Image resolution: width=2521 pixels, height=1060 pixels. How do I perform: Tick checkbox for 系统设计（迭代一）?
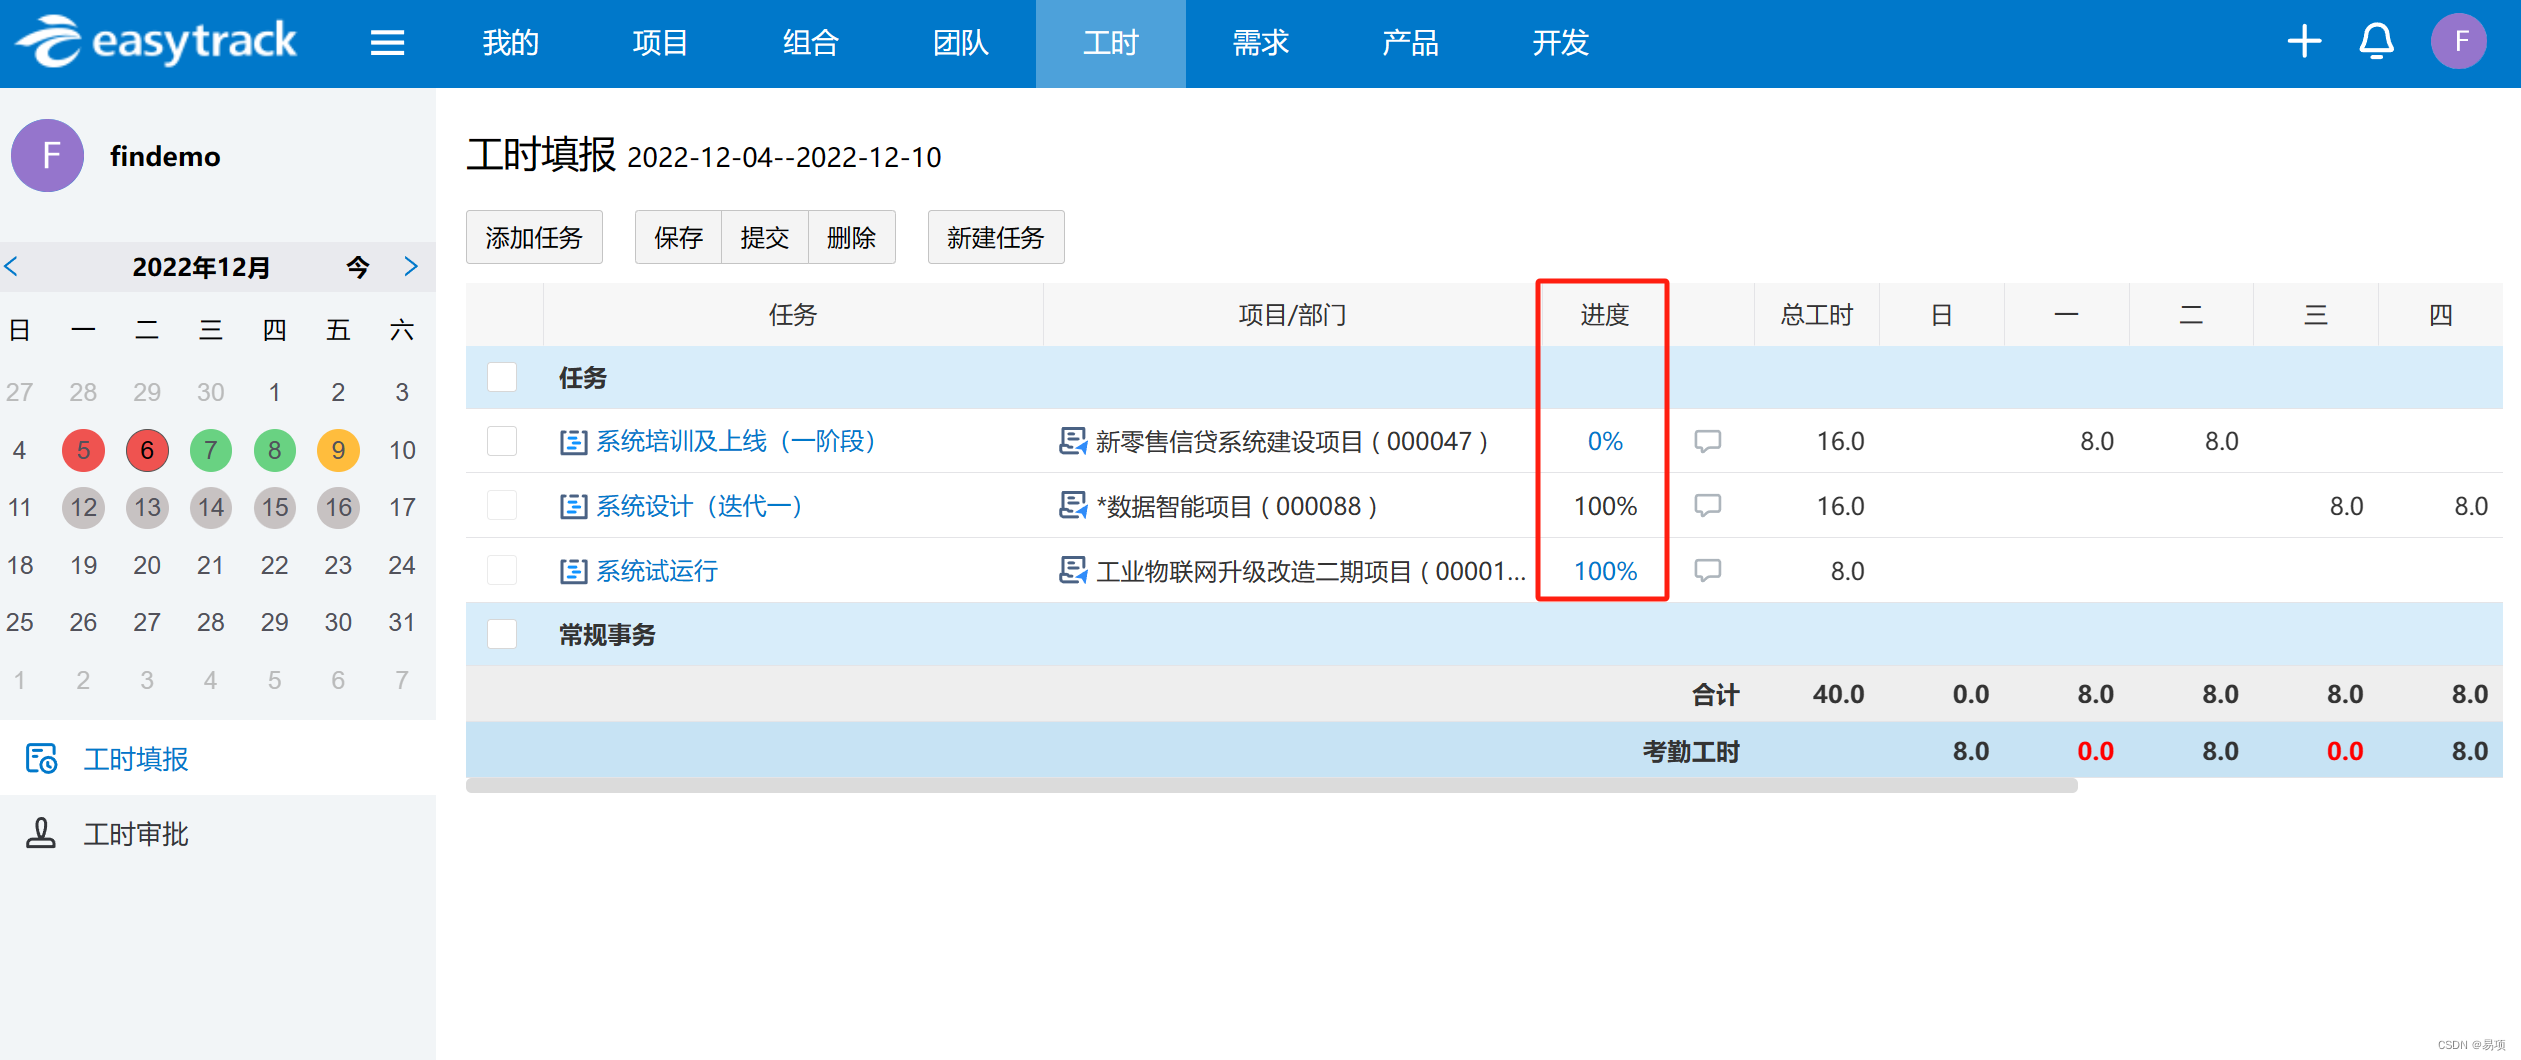(502, 506)
